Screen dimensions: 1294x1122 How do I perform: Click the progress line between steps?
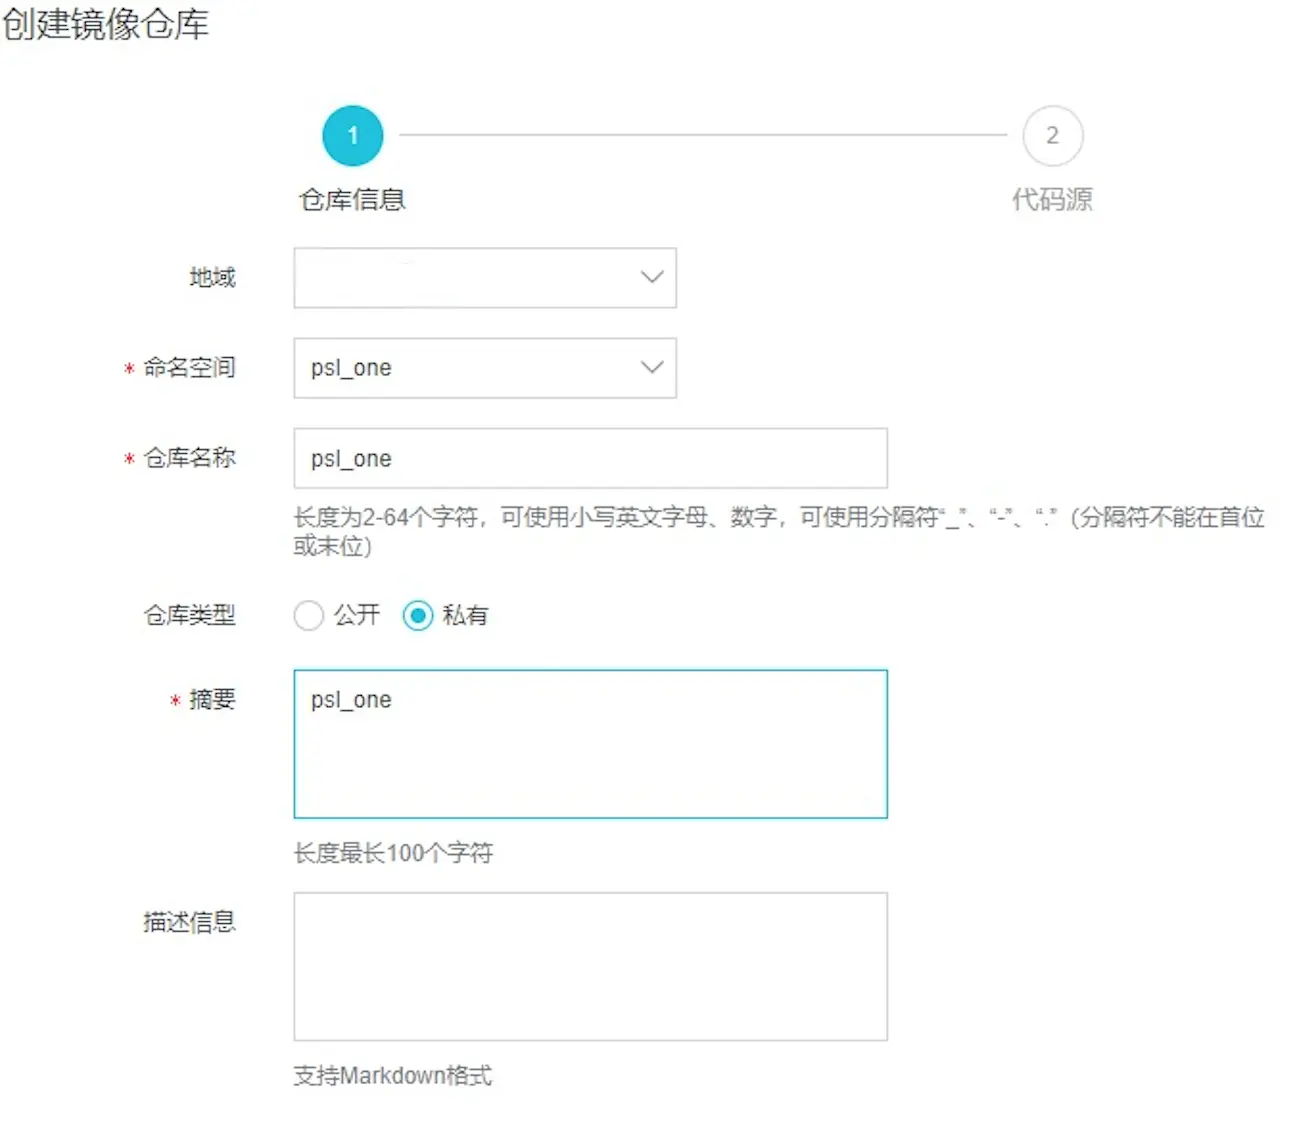pyautogui.click(x=700, y=135)
